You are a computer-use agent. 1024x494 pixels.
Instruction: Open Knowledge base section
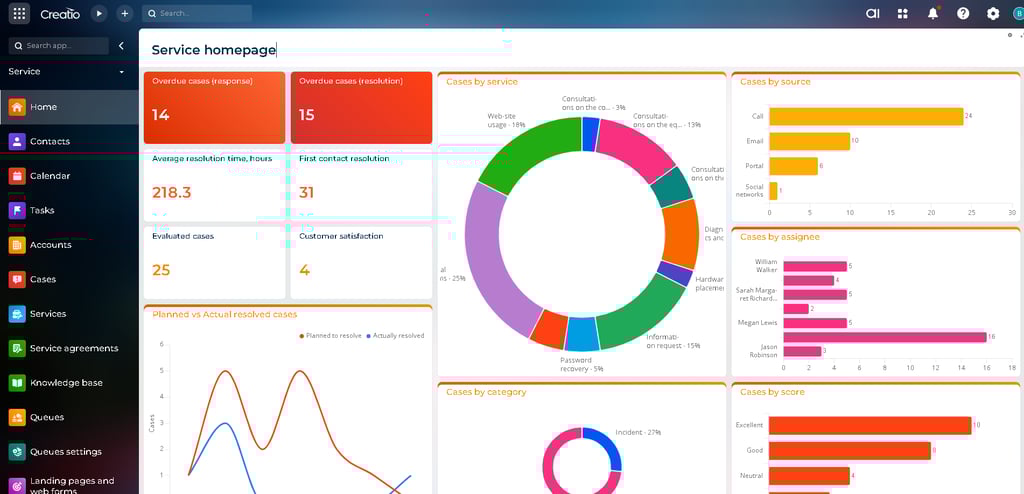[x=69, y=383]
